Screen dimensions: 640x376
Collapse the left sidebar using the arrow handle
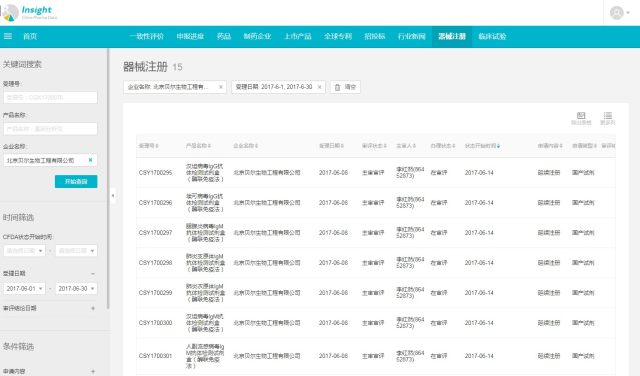click(x=113, y=196)
